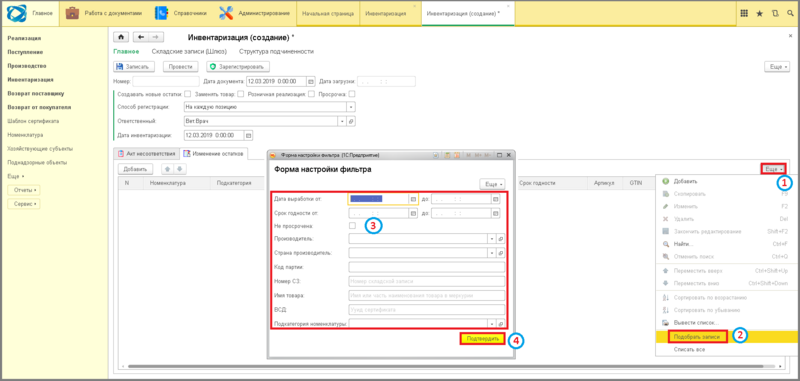800x381 pixels.
Task: Expand Страна производитель dropdown arrow
Action: [x=492, y=252]
